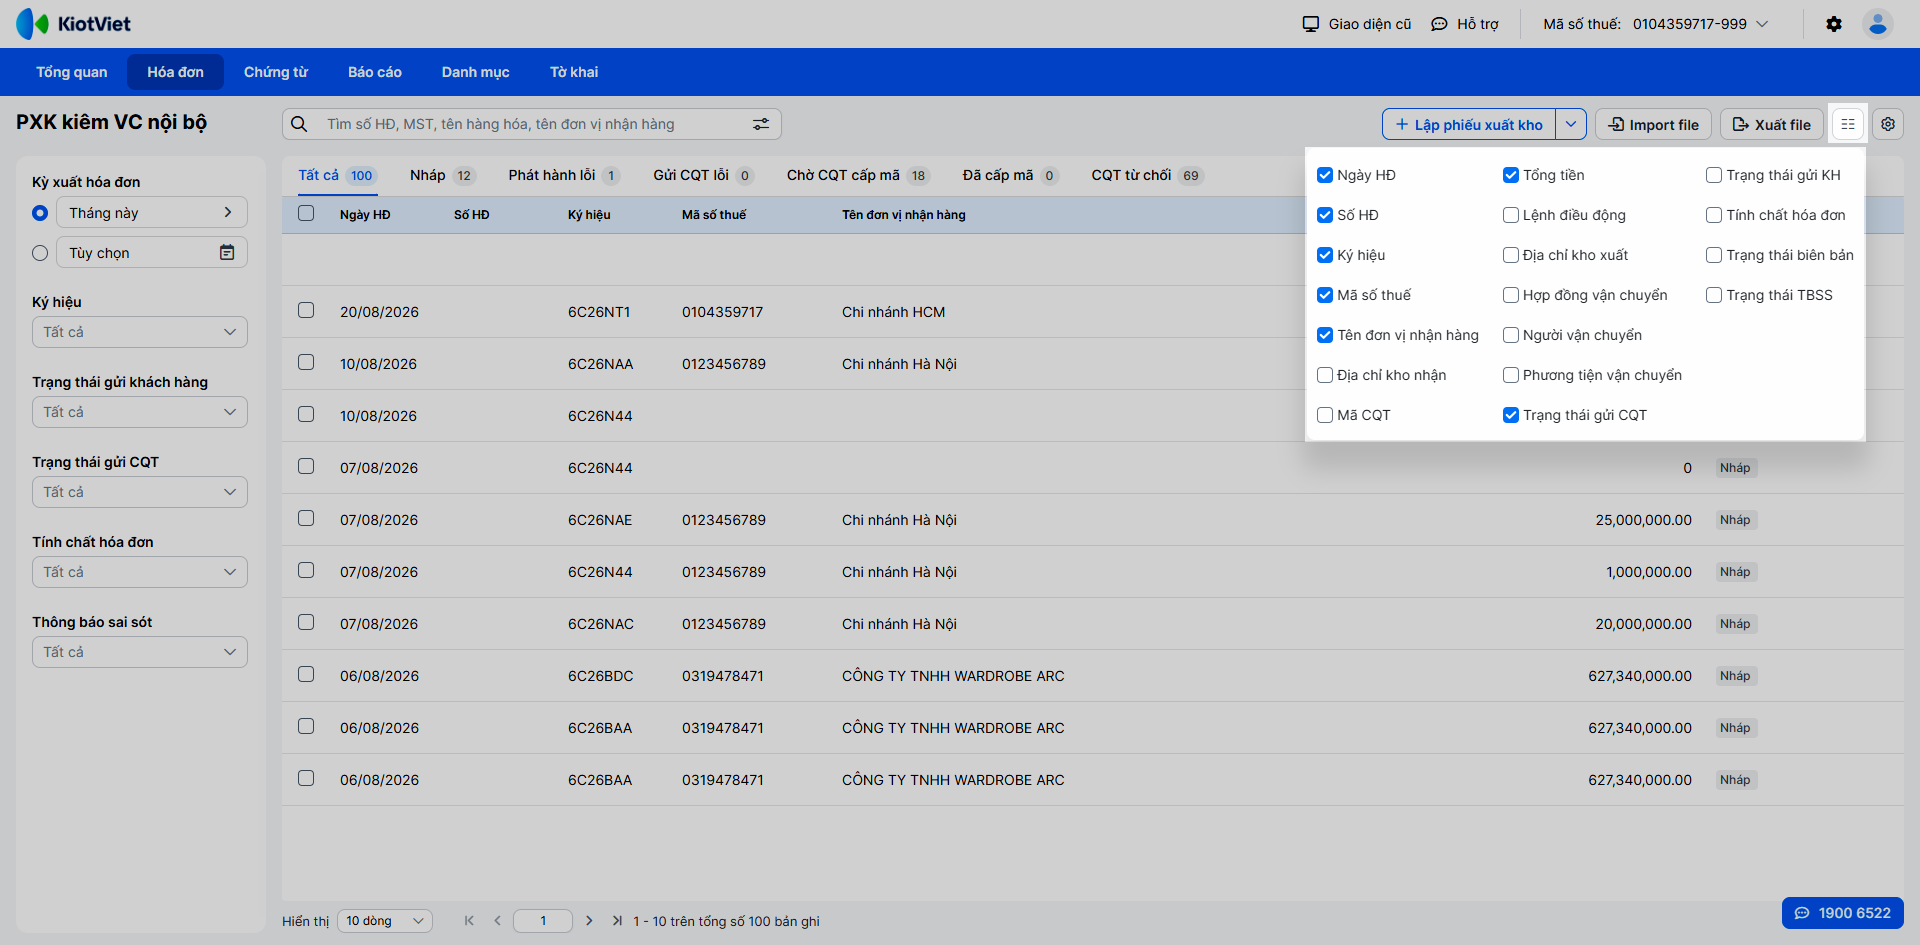Viewport: 1920px width, 945px height.
Task: Open Tờ khai menu
Action: [574, 72]
